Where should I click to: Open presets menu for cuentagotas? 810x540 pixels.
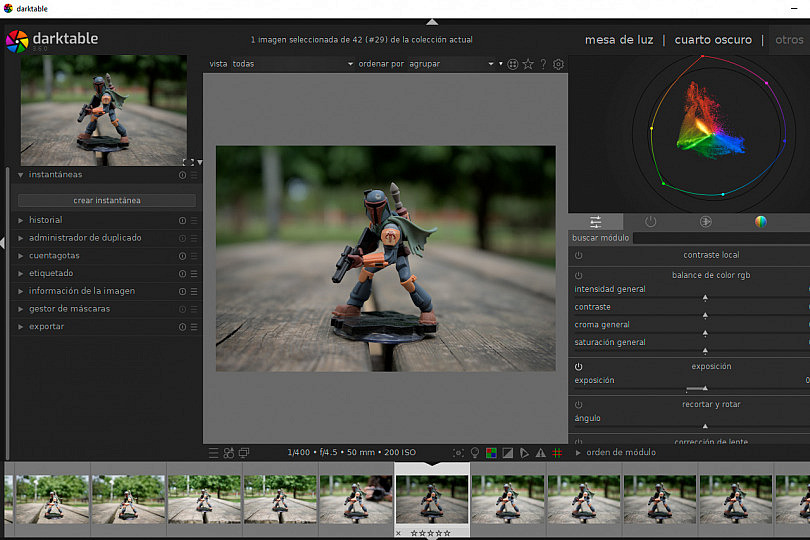coord(194,256)
